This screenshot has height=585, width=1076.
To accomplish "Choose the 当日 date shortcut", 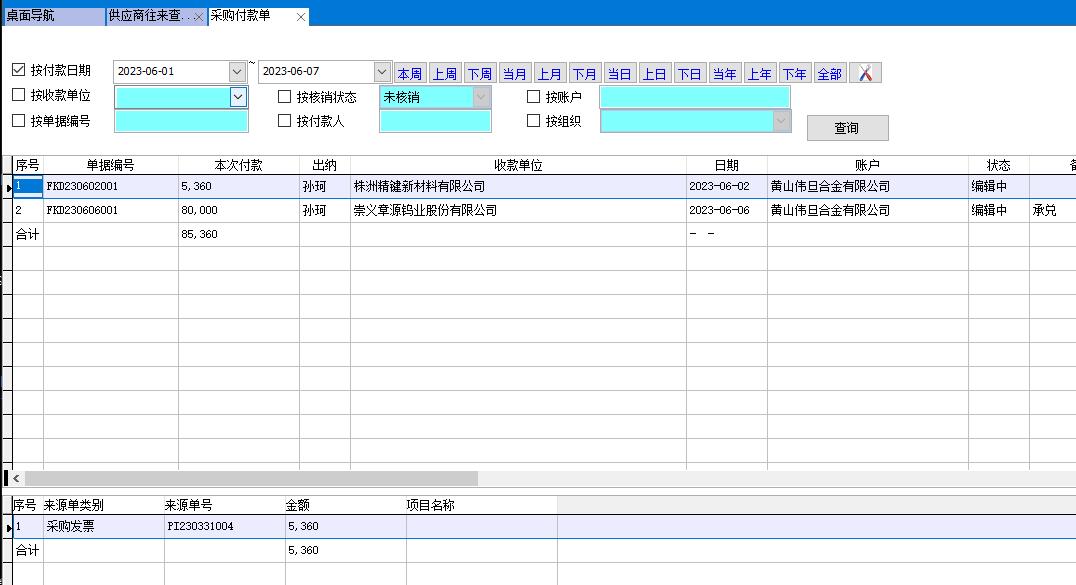I will click(619, 74).
